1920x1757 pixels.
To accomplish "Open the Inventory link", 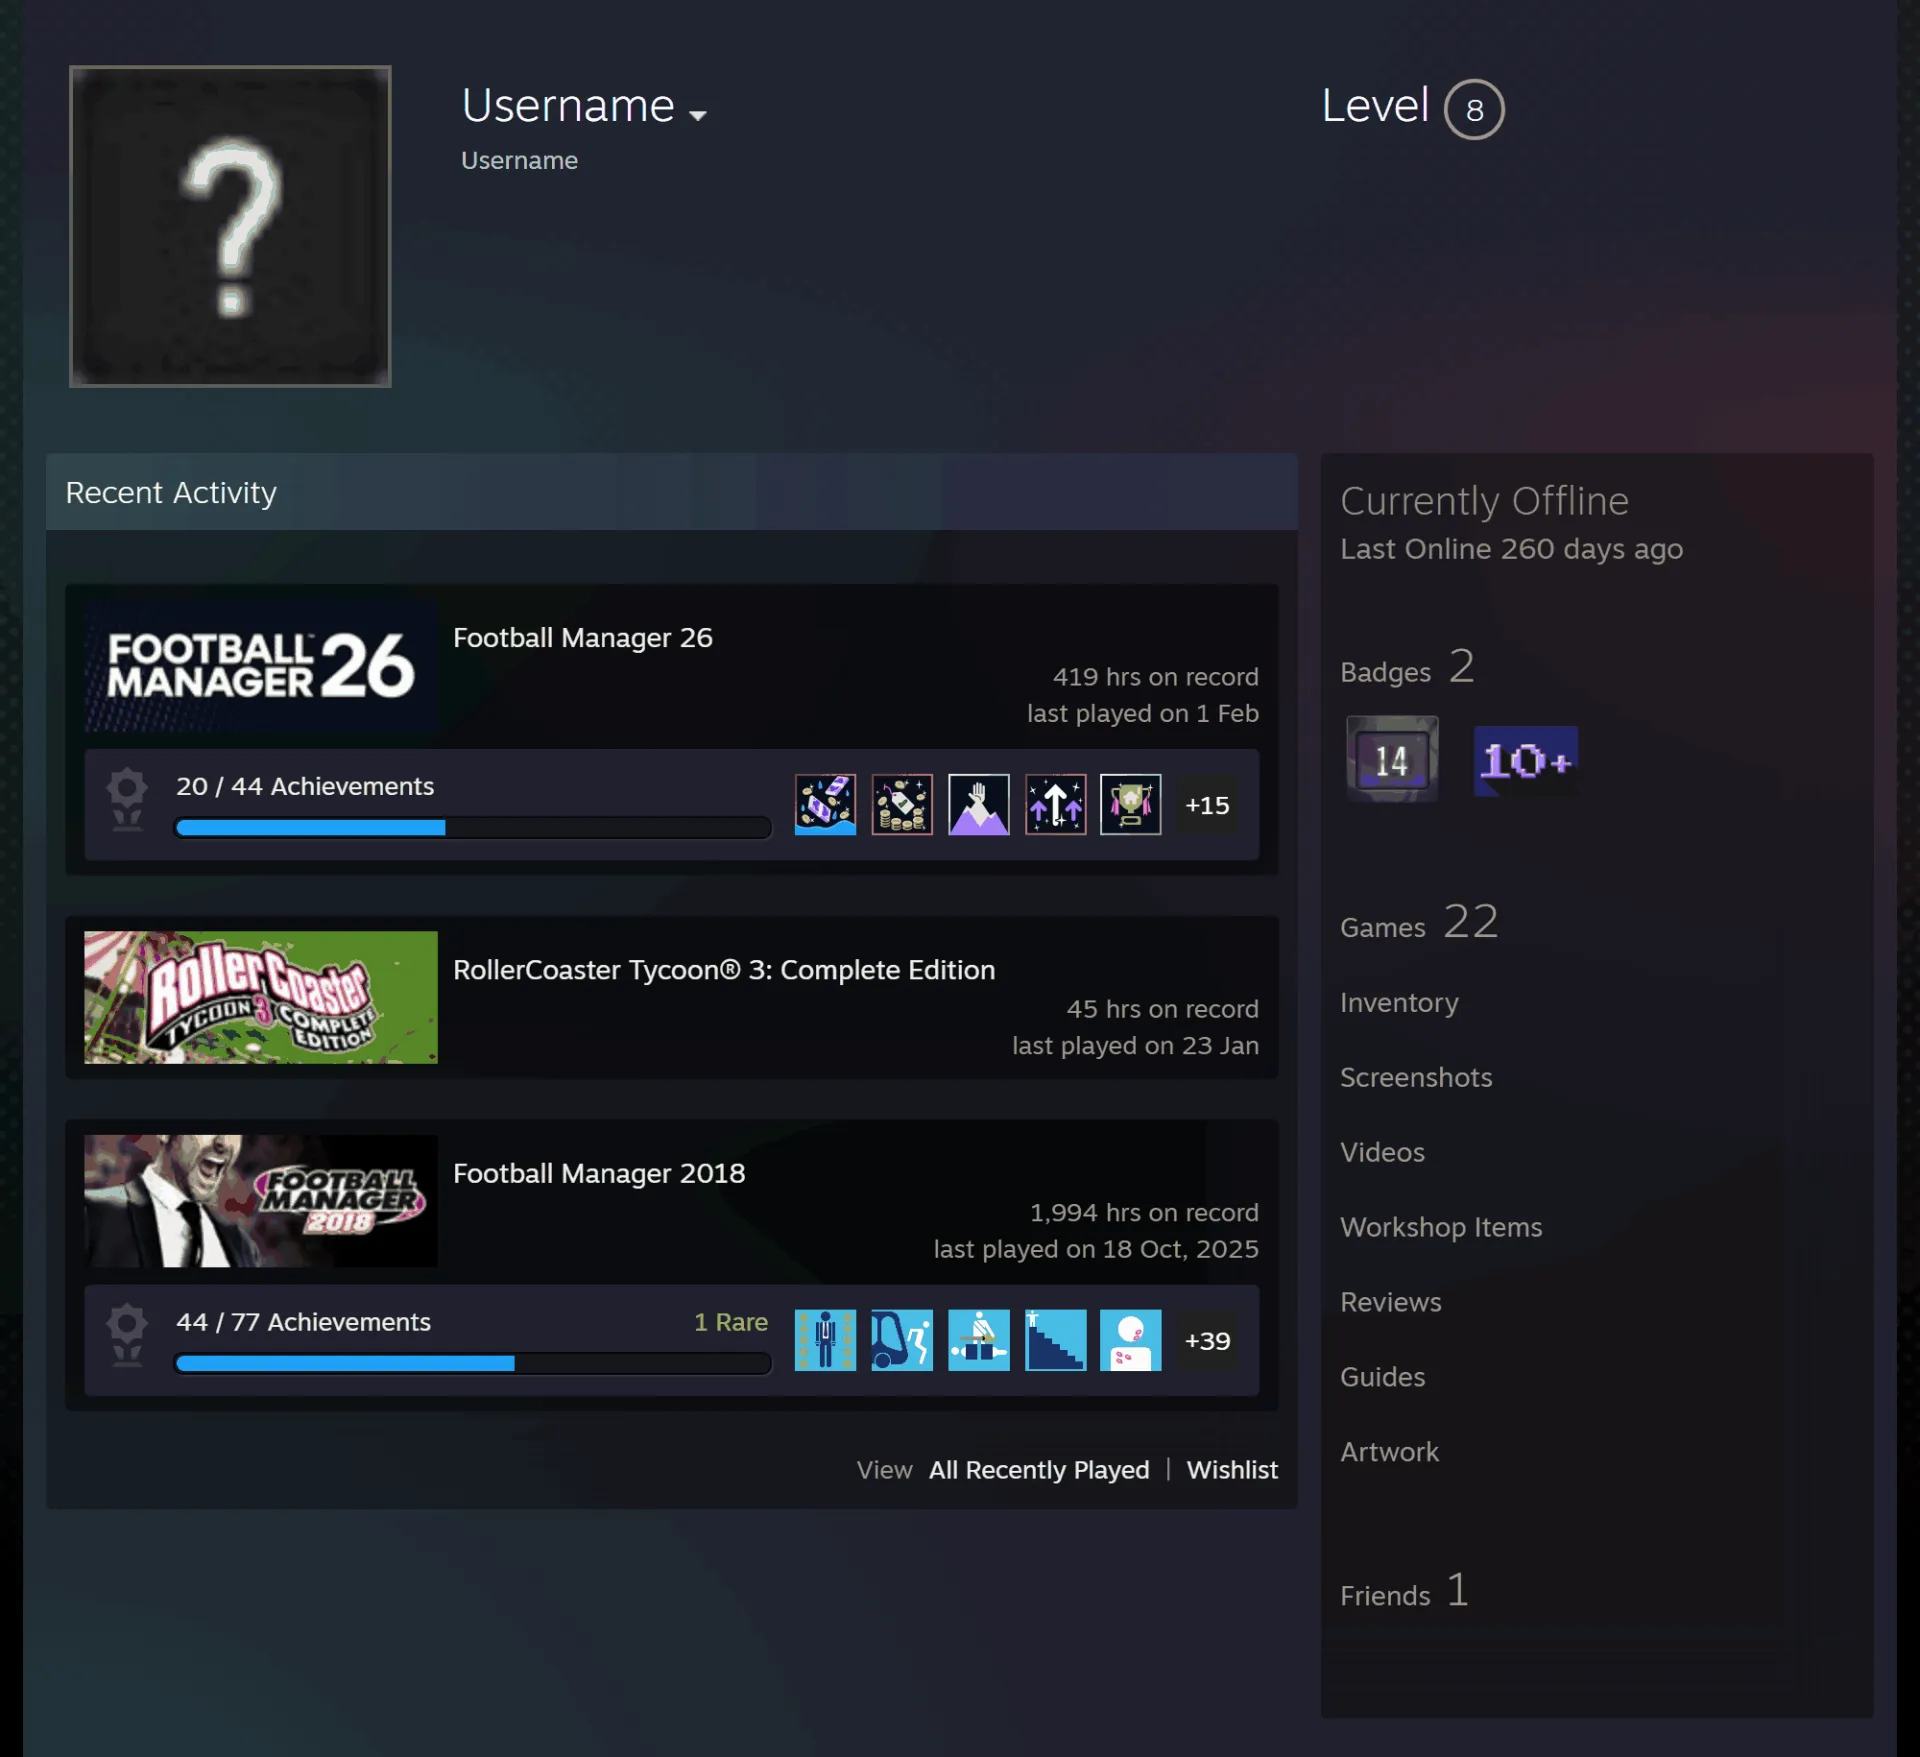I will tap(1399, 1003).
